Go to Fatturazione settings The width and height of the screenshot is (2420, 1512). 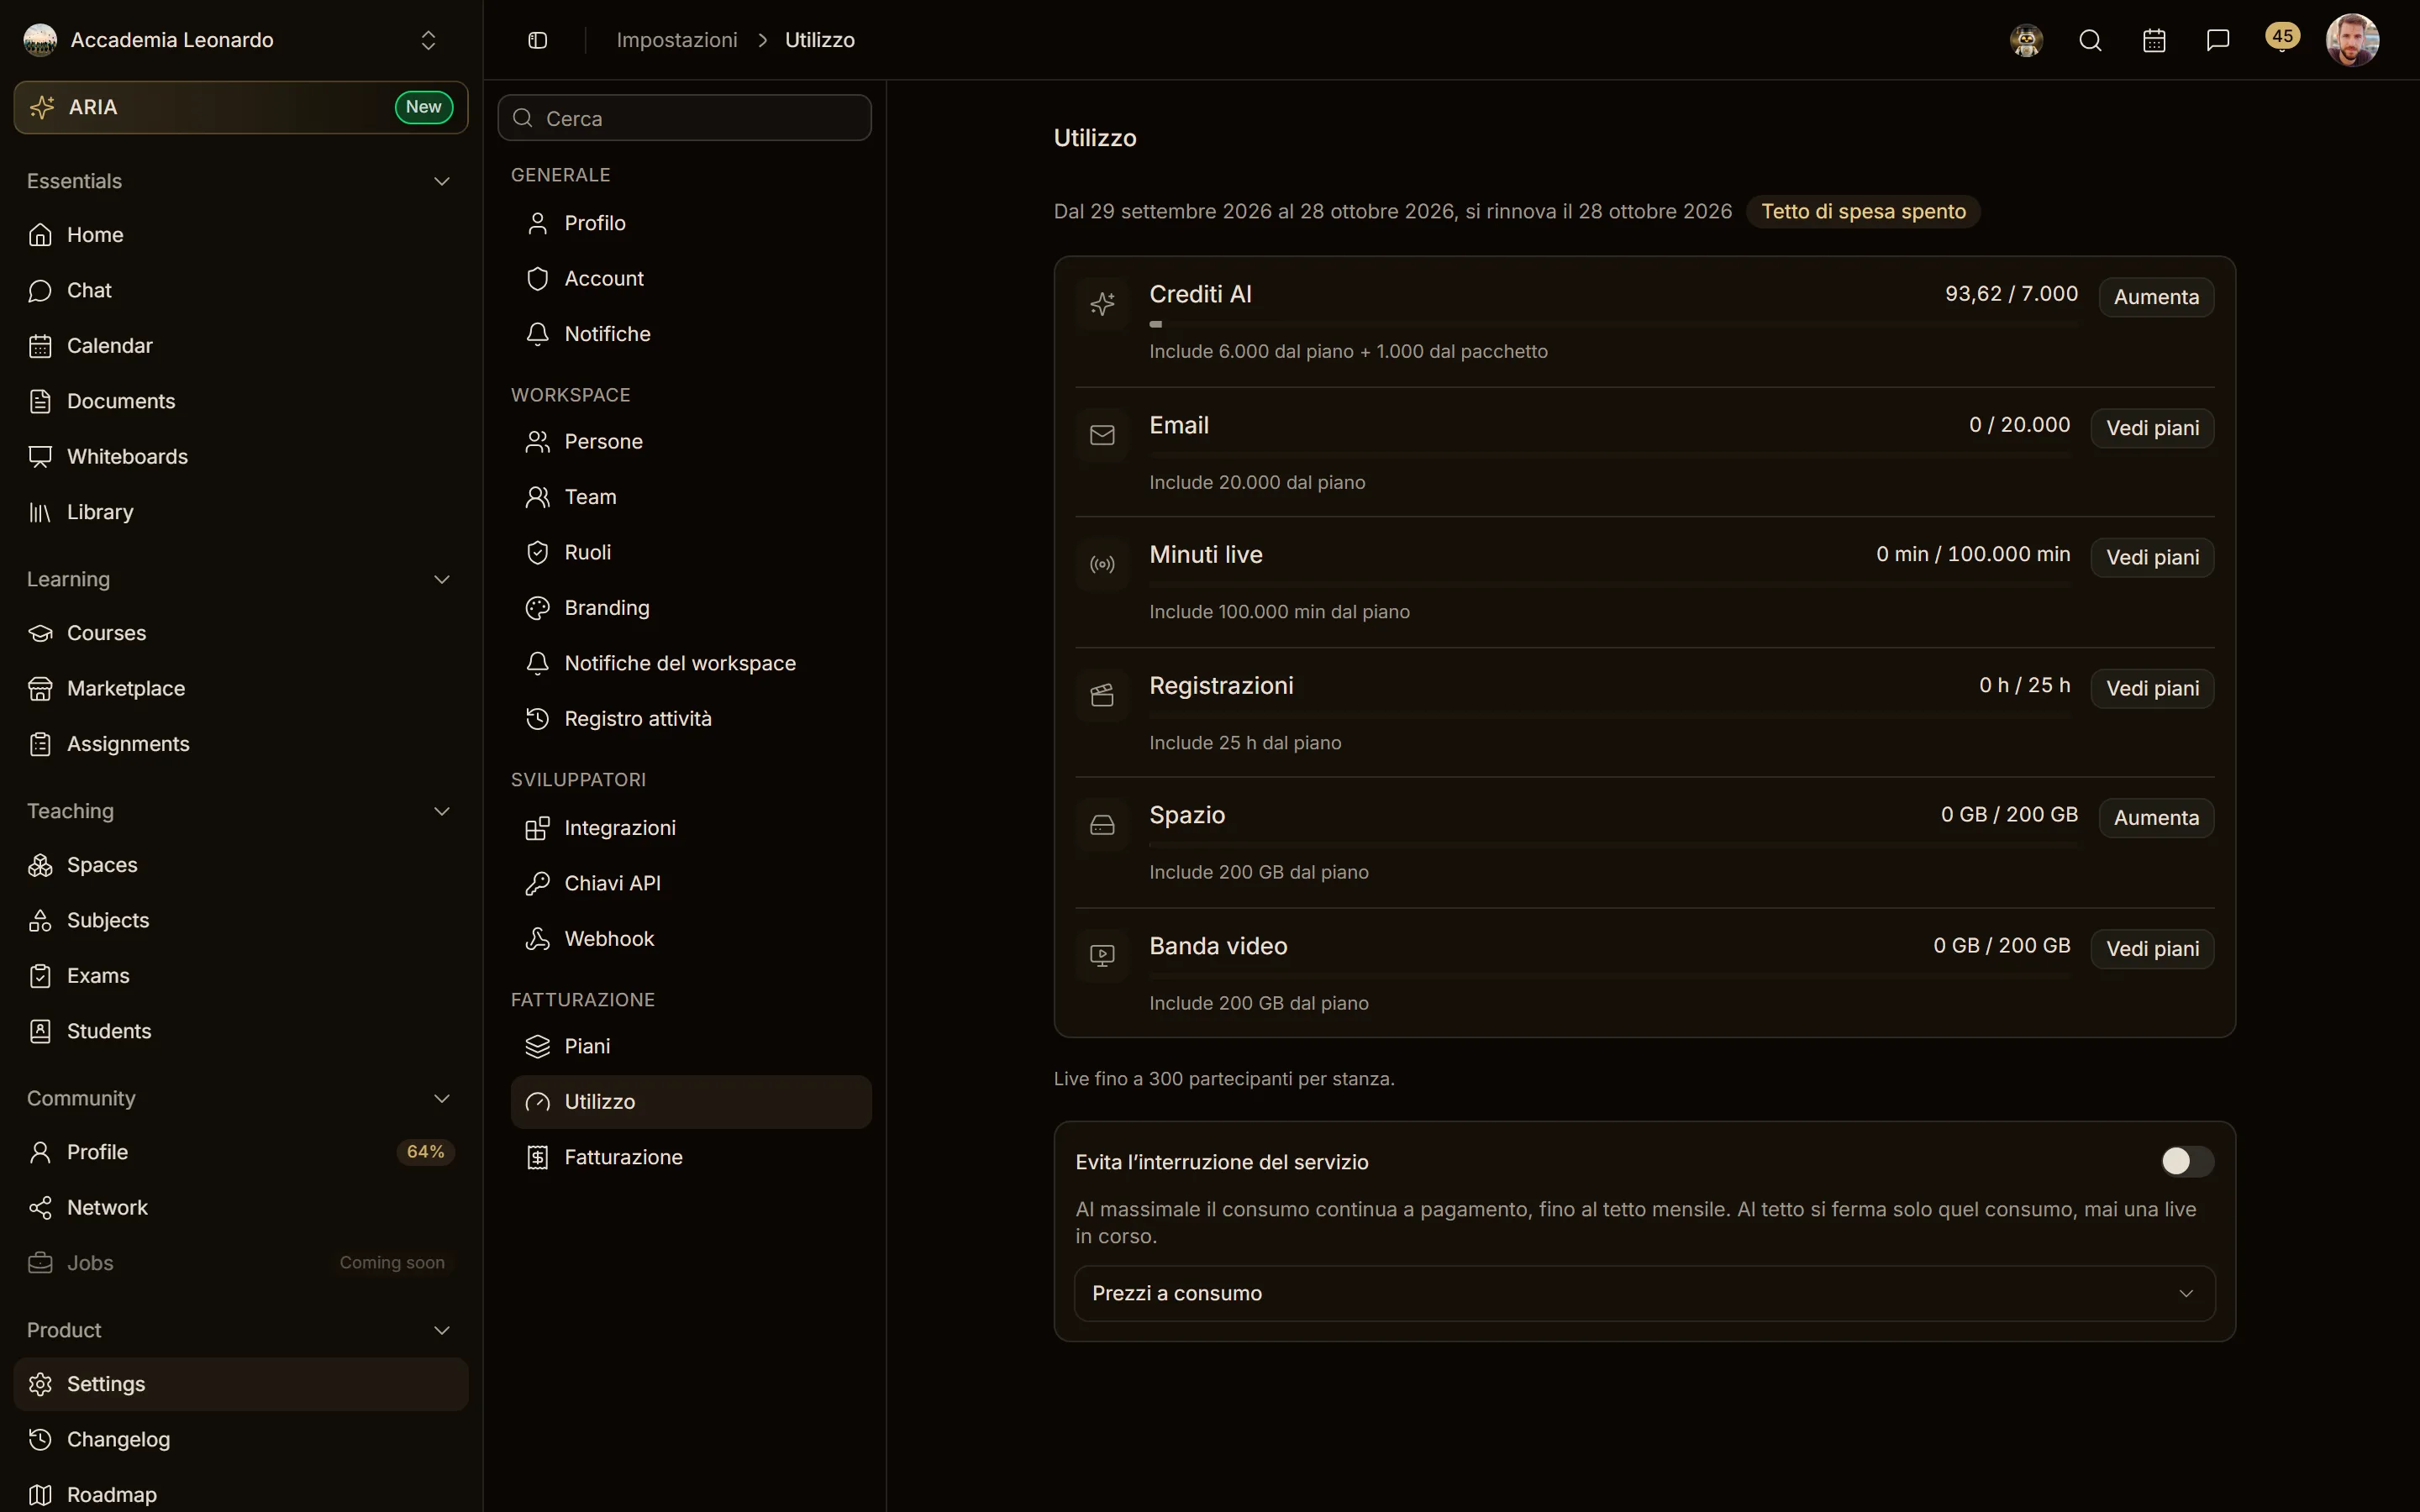click(691, 1157)
